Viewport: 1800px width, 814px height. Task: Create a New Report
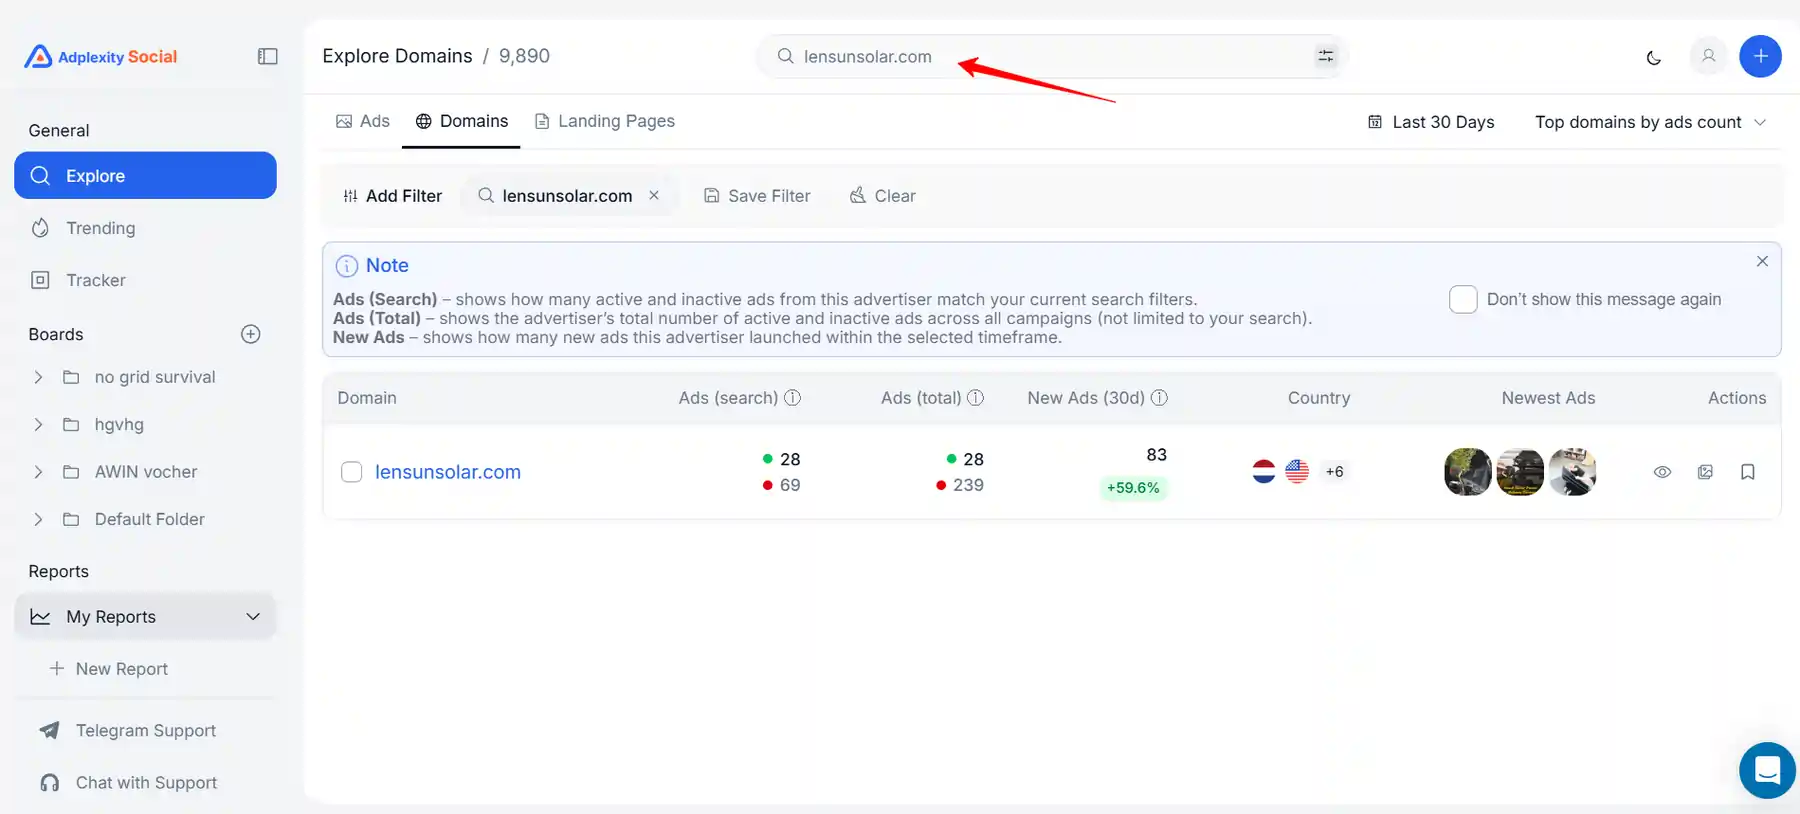109,669
